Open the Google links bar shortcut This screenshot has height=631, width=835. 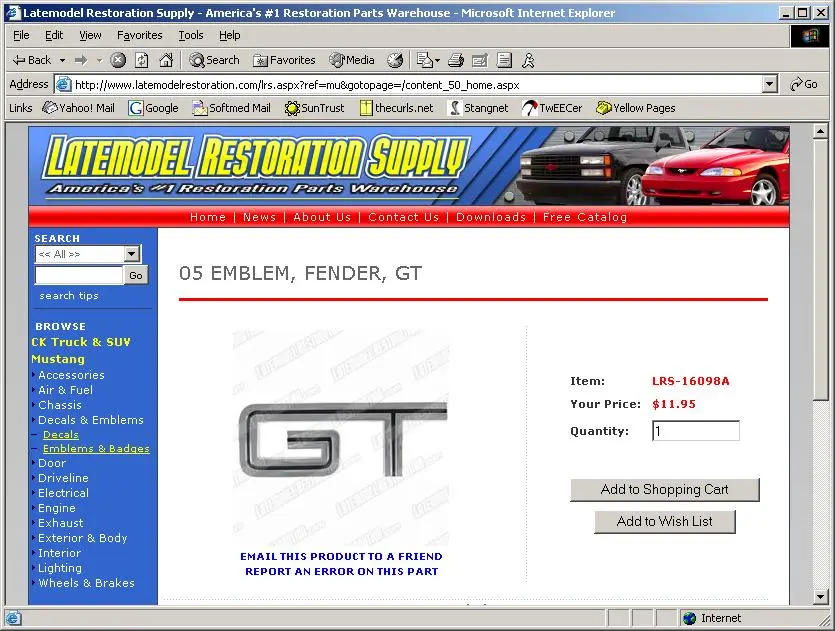pos(154,108)
